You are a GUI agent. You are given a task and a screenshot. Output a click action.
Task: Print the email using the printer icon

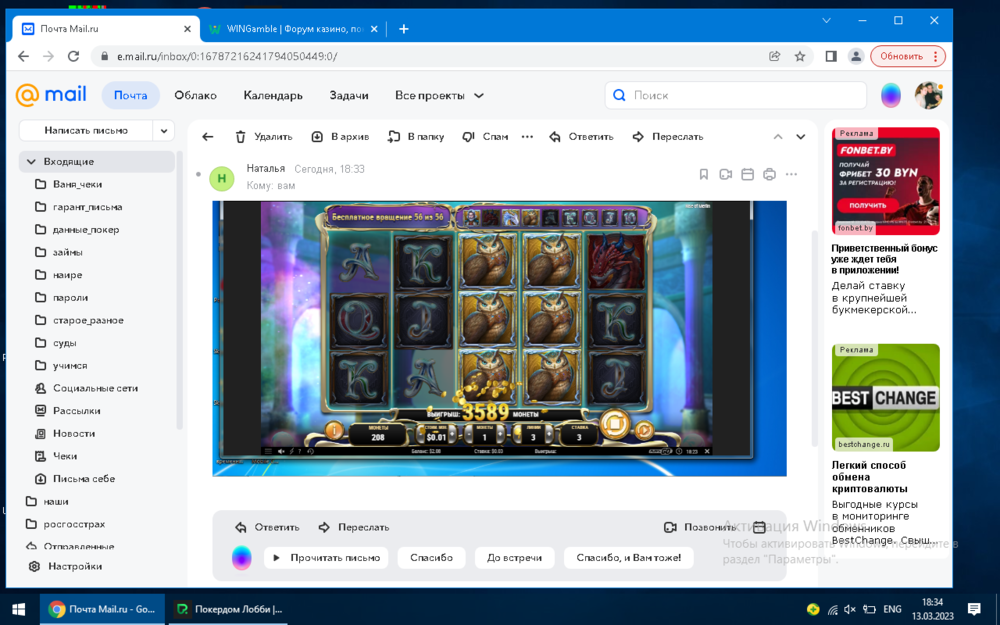(769, 175)
